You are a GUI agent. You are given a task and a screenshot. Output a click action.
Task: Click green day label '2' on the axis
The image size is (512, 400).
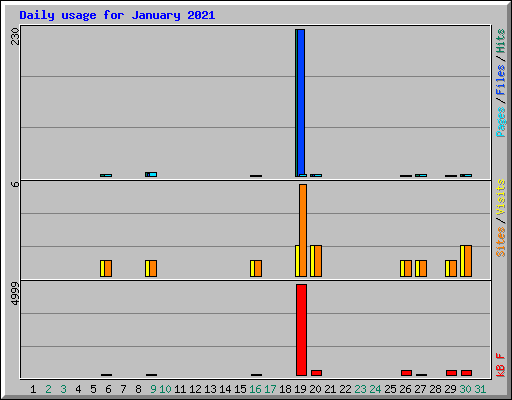click(x=48, y=389)
